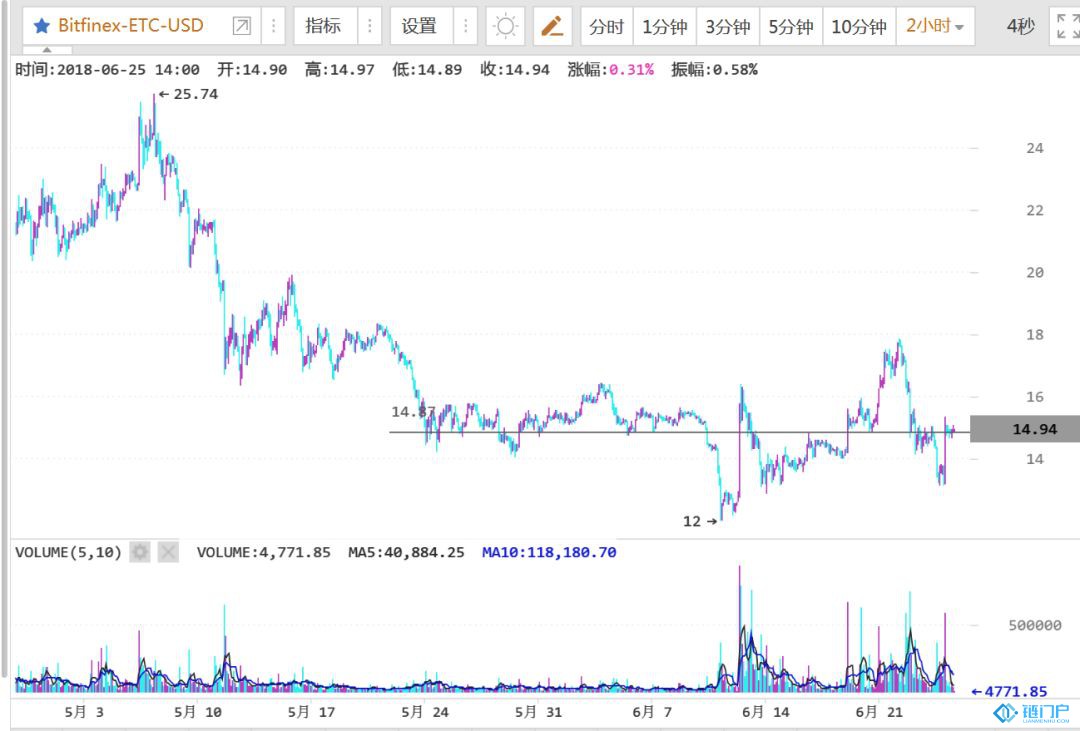Click the 4秒 refresh countdown

click(1020, 26)
